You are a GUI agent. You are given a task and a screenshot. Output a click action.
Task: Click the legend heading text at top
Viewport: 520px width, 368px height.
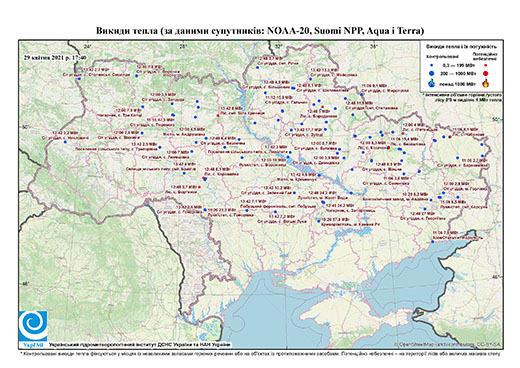[461, 47]
